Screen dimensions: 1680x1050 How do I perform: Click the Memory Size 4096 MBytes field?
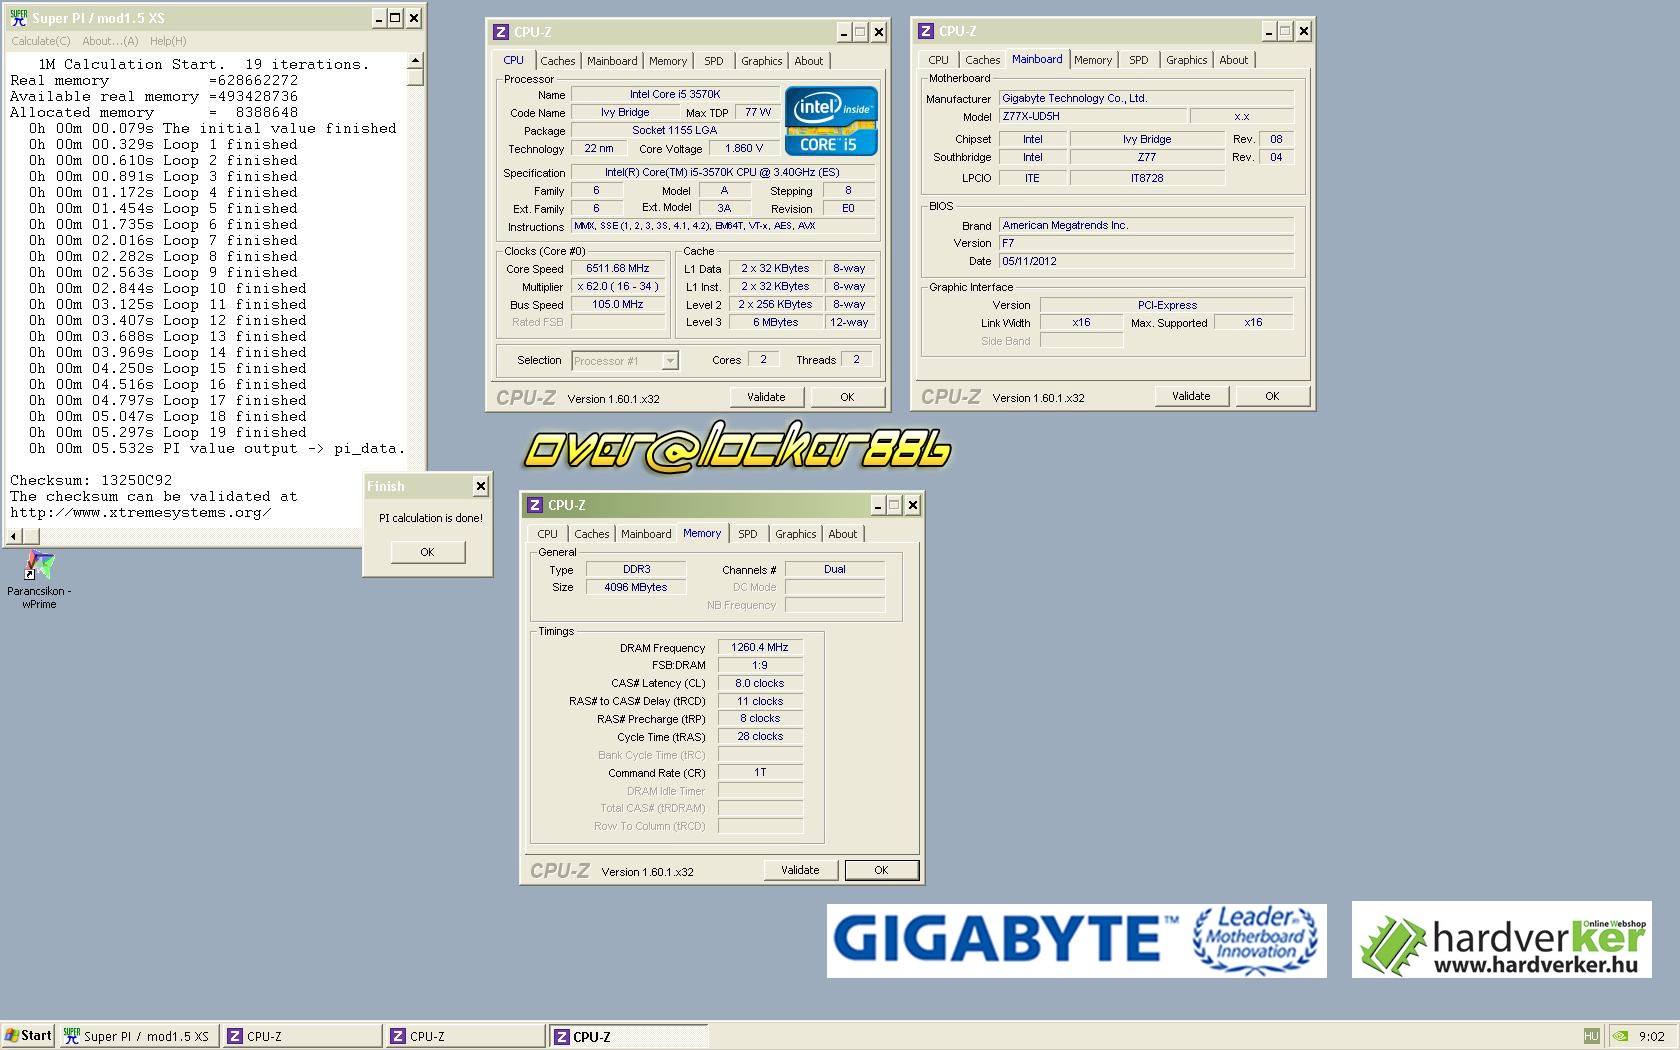coord(636,587)
